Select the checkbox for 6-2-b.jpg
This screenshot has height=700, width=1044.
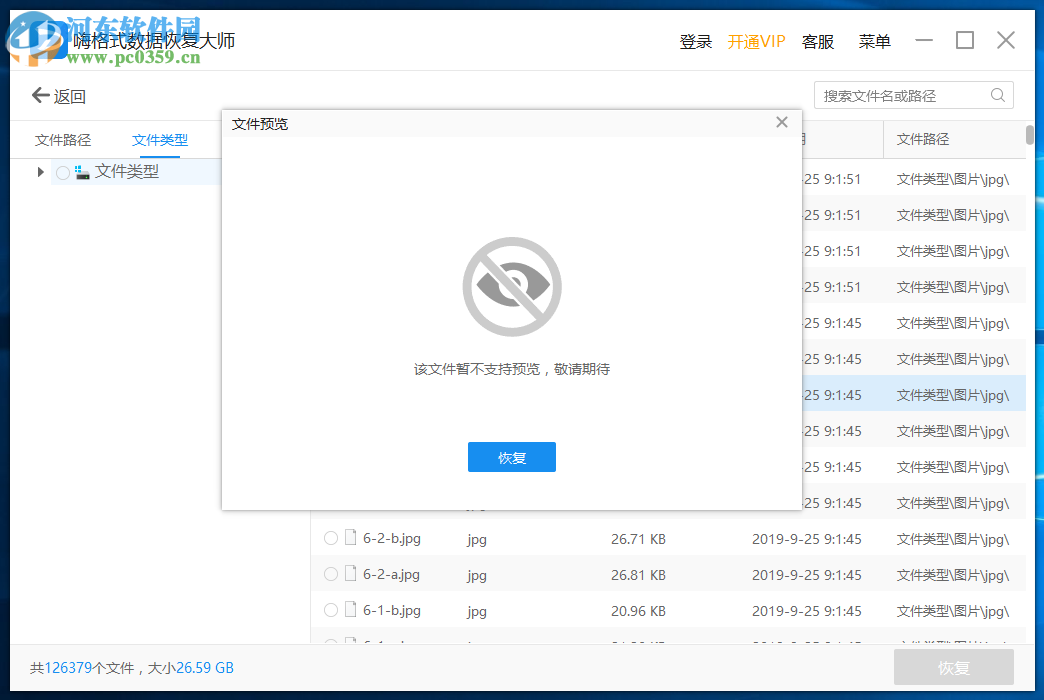330,538
